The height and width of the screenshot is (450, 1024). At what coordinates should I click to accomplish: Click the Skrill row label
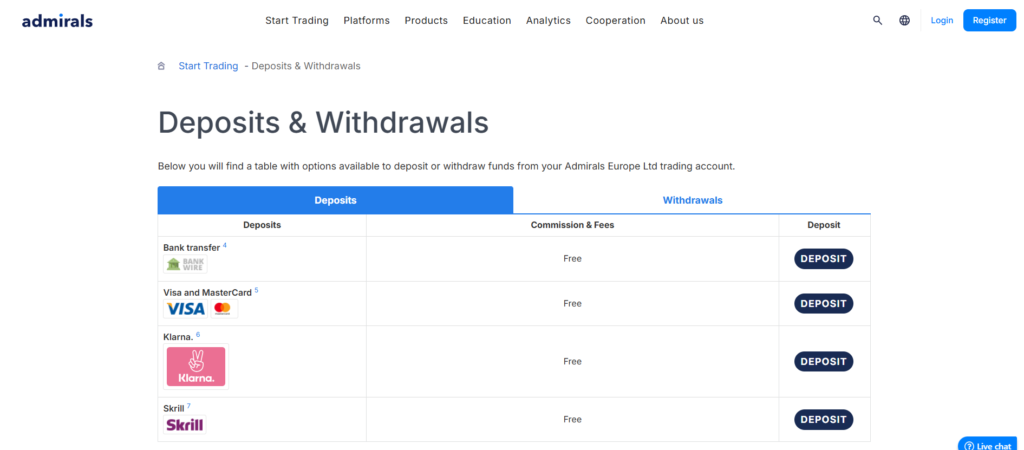click(174, 408)
